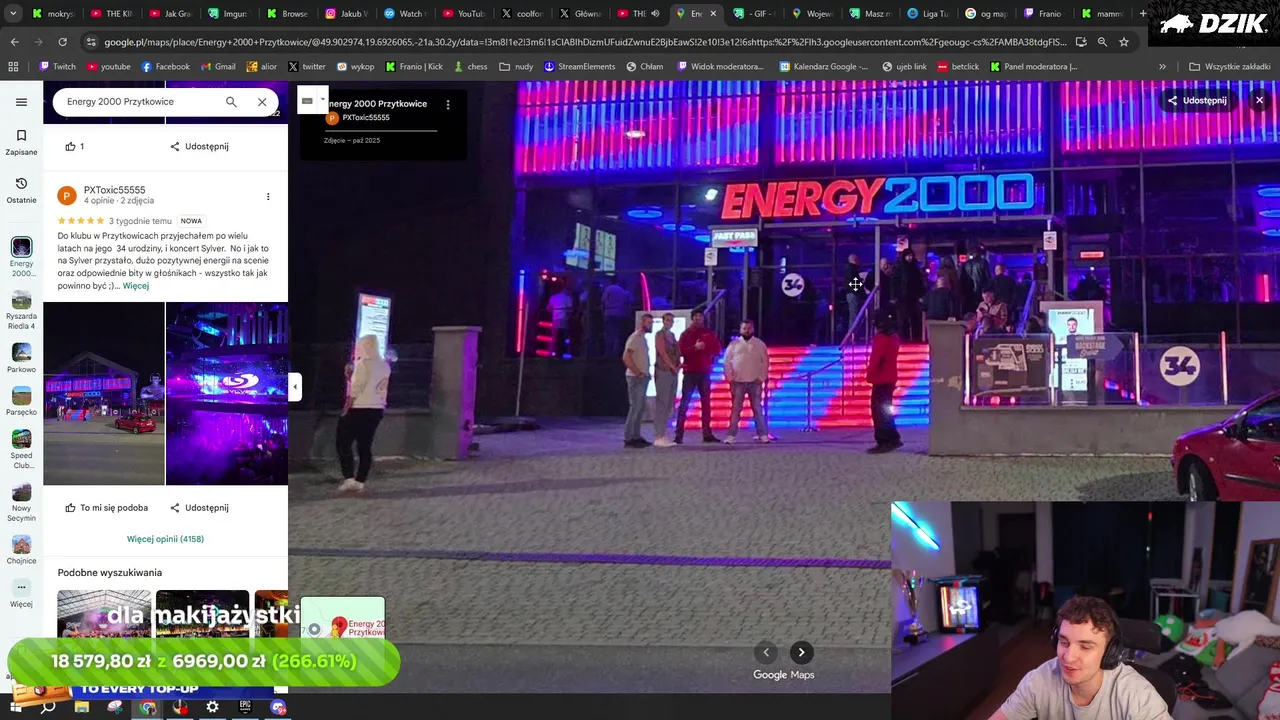Click the search magnifier in Maps search box
This screenshot has height=720, width=1280.
[231, 102]
